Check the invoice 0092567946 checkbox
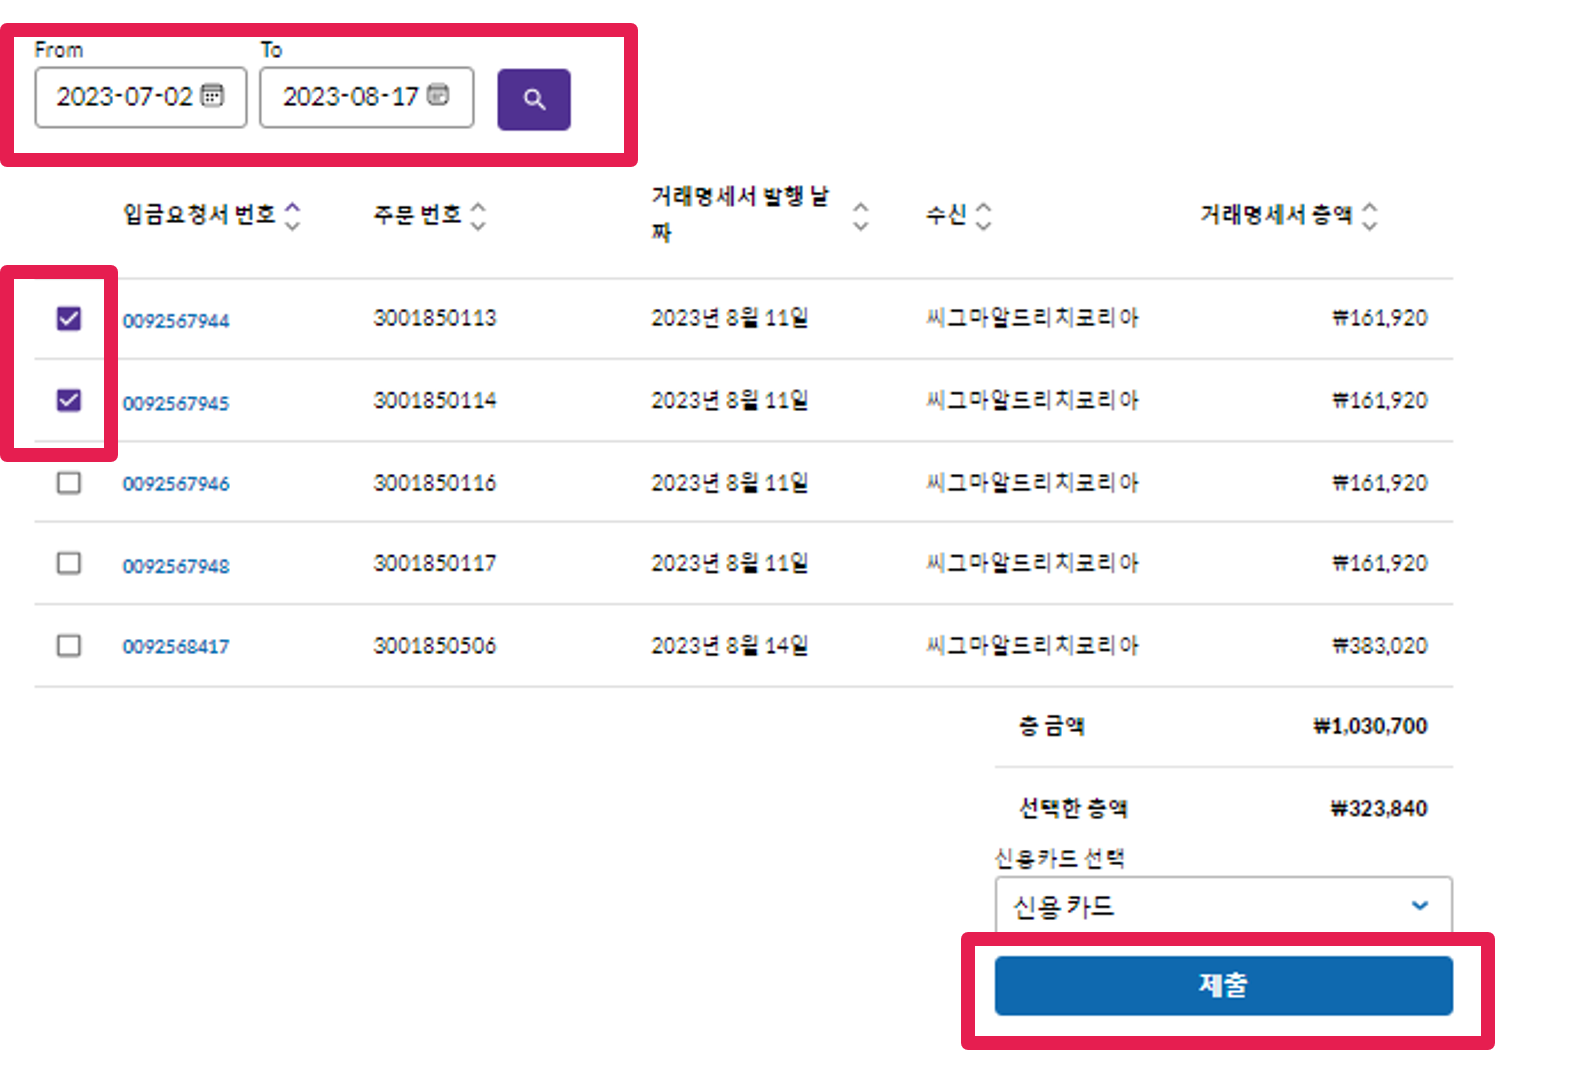The image size is (1584, 1073). [69, 483]
